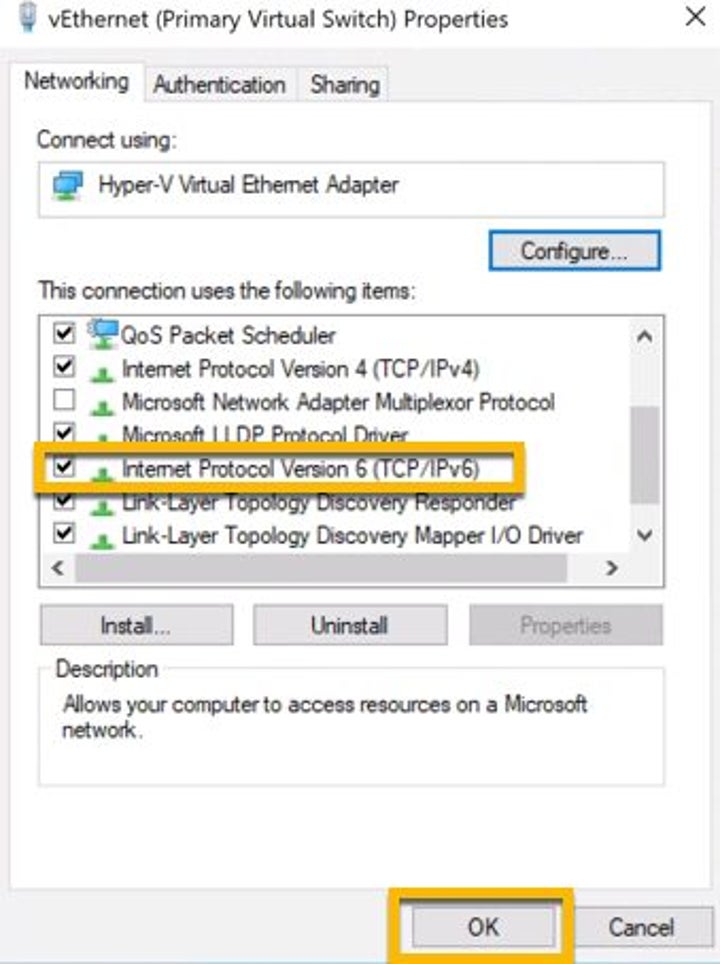The image size is (720, 964).
Task: Click the QoS Packet Scheduler icon
Action: [101, 334]
